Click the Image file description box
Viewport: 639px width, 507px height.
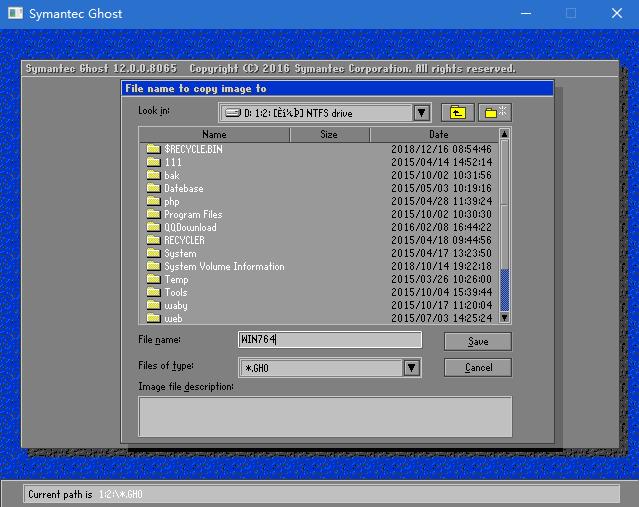tap(325, 417)
